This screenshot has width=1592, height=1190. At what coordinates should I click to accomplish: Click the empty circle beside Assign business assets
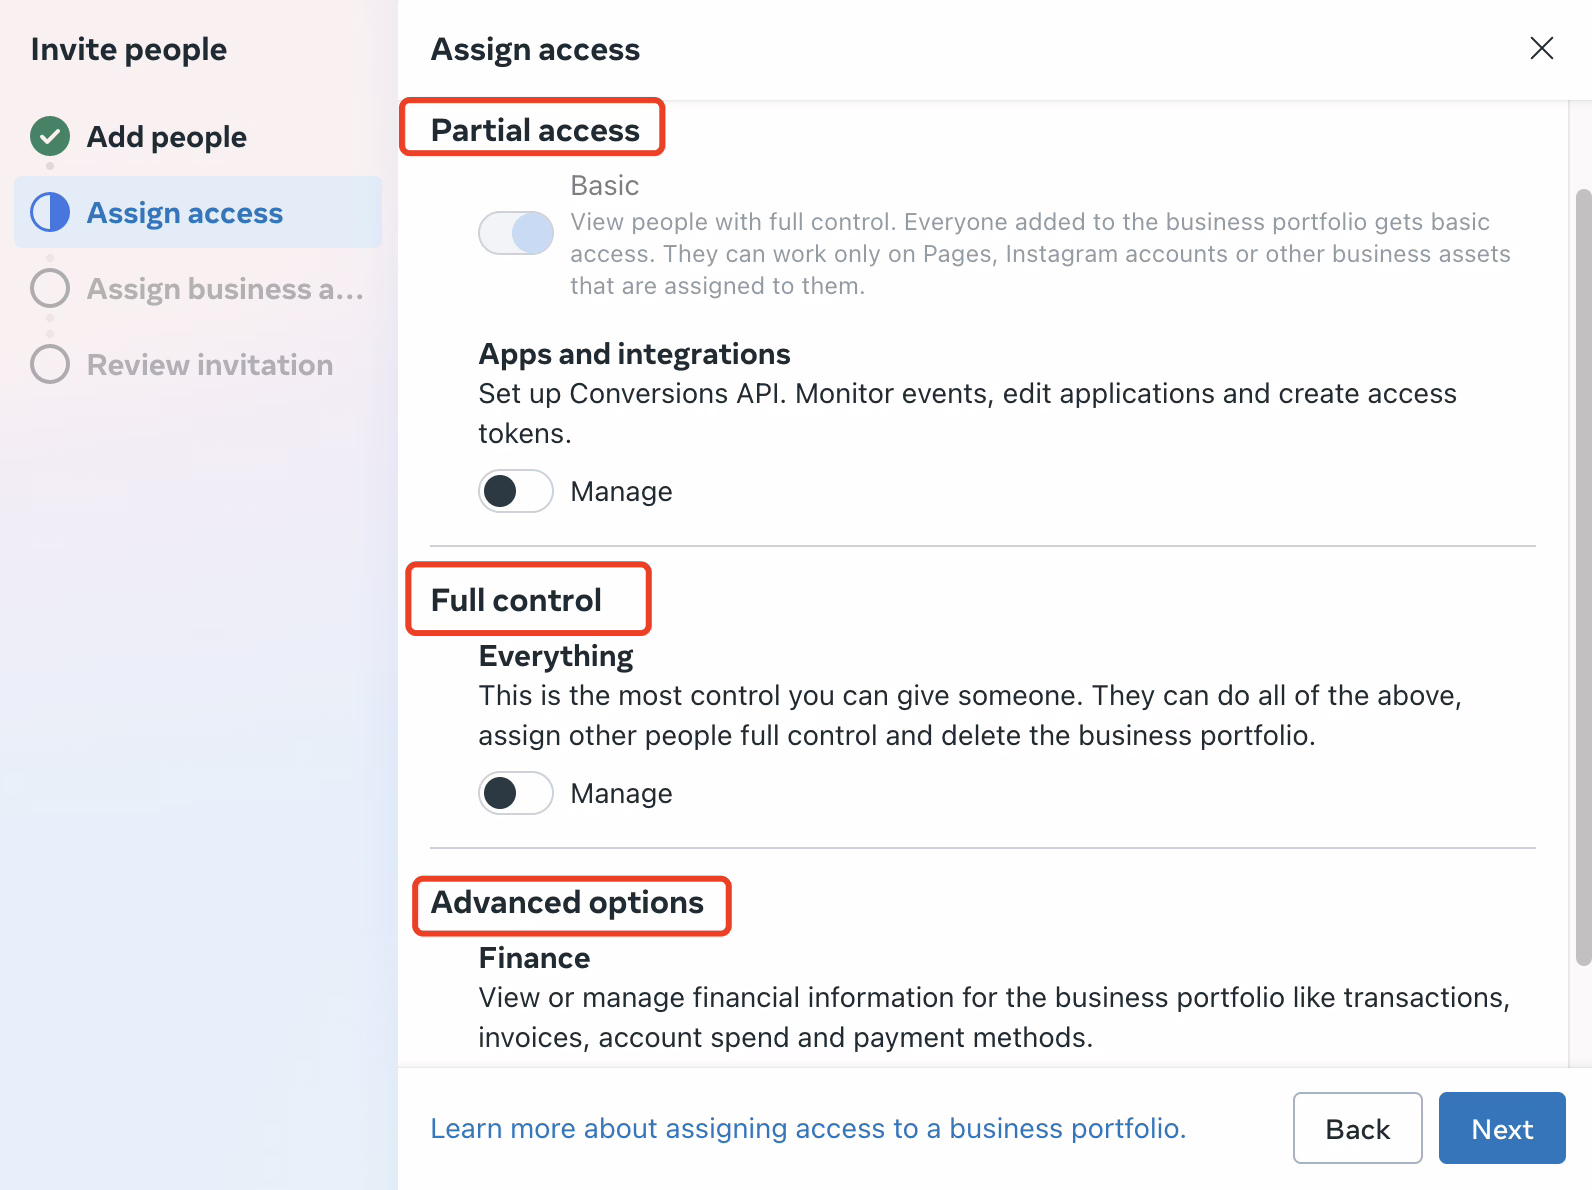50,288
